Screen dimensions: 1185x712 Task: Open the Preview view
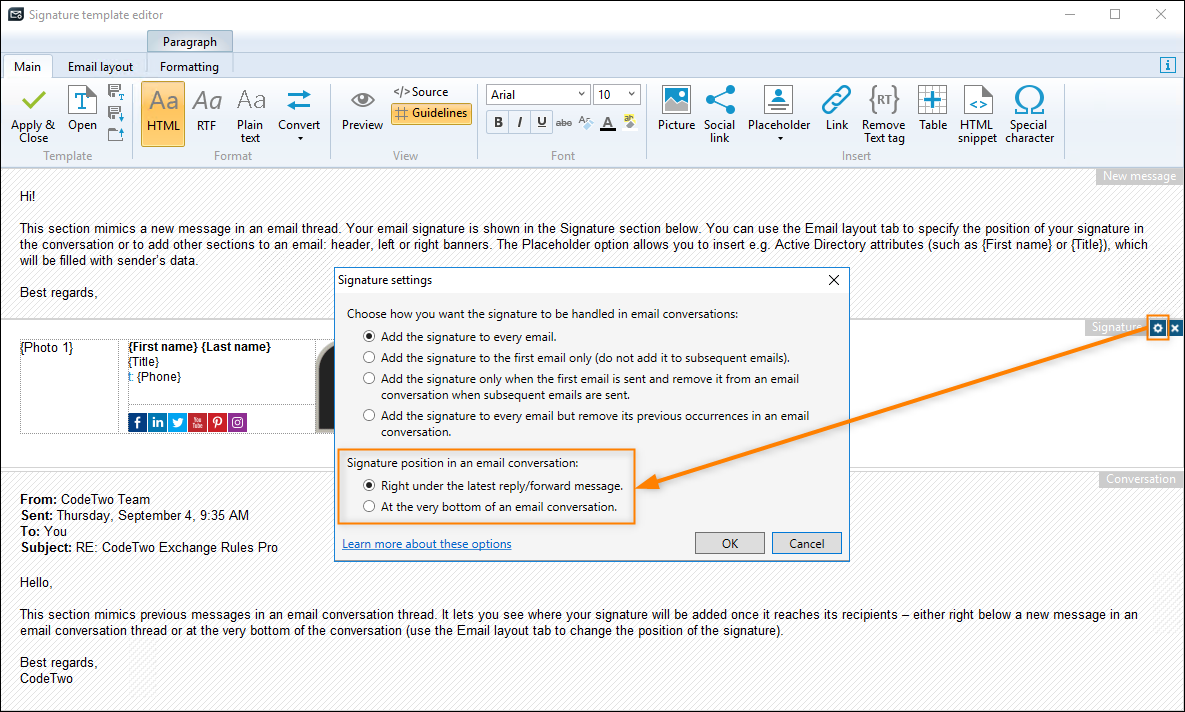pos(362,112)
